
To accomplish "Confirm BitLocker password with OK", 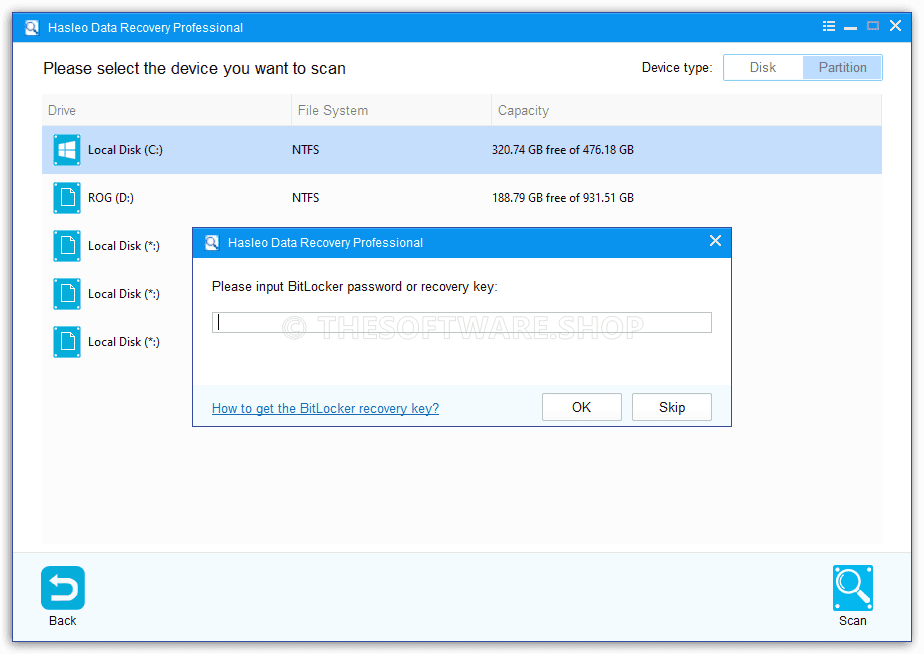I will pos(582,407).
